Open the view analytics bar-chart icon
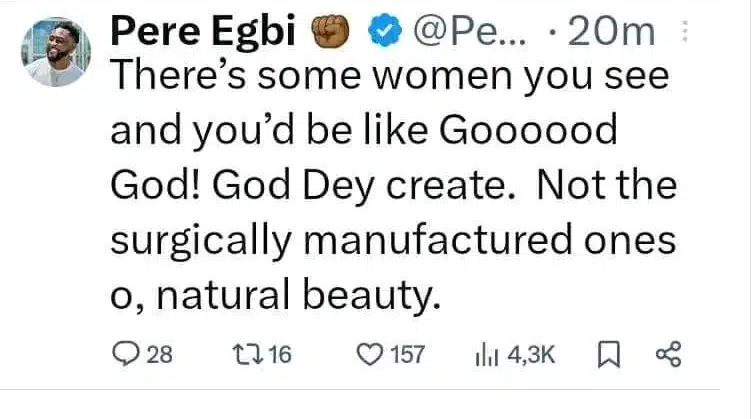756x419 pixels. (x=487, y=353)
